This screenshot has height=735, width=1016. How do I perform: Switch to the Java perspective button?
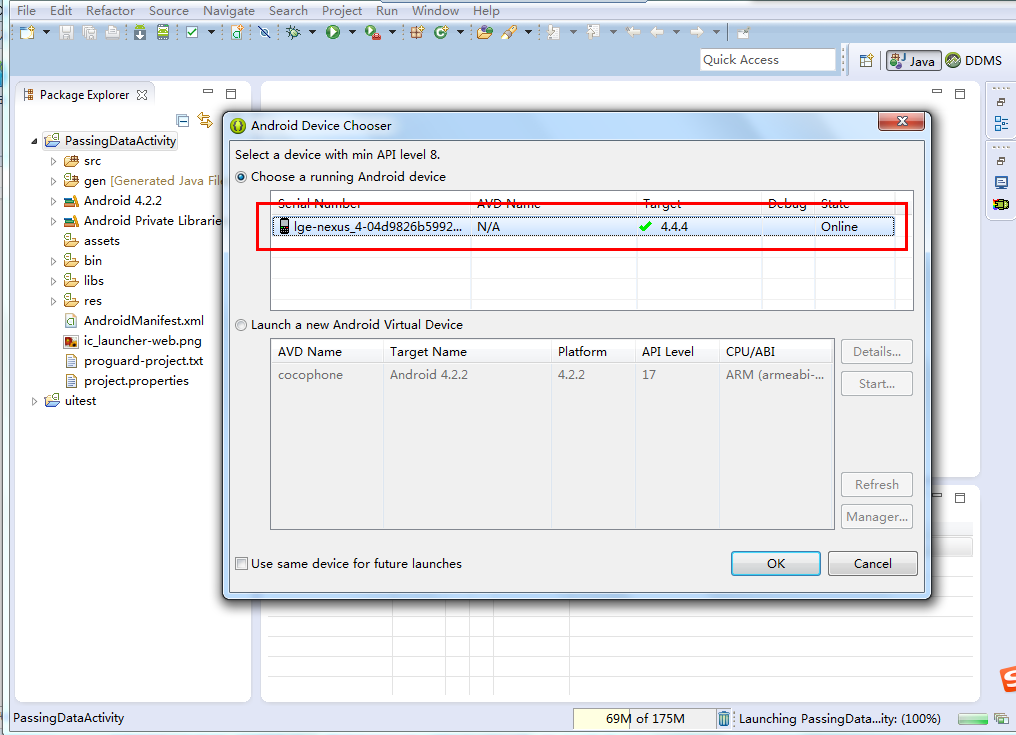(913, 60)
